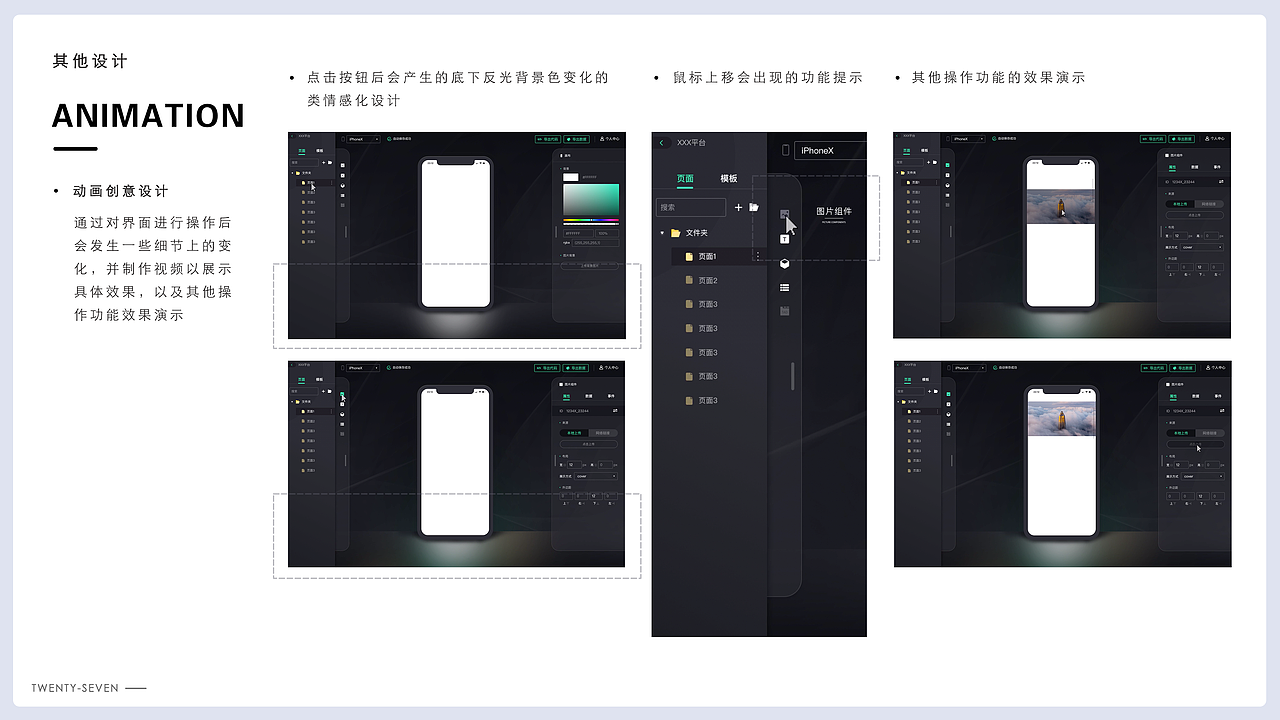Click the list component icon below the text tool
Viewport: 1280px width, 720px height.
(785, 287)
